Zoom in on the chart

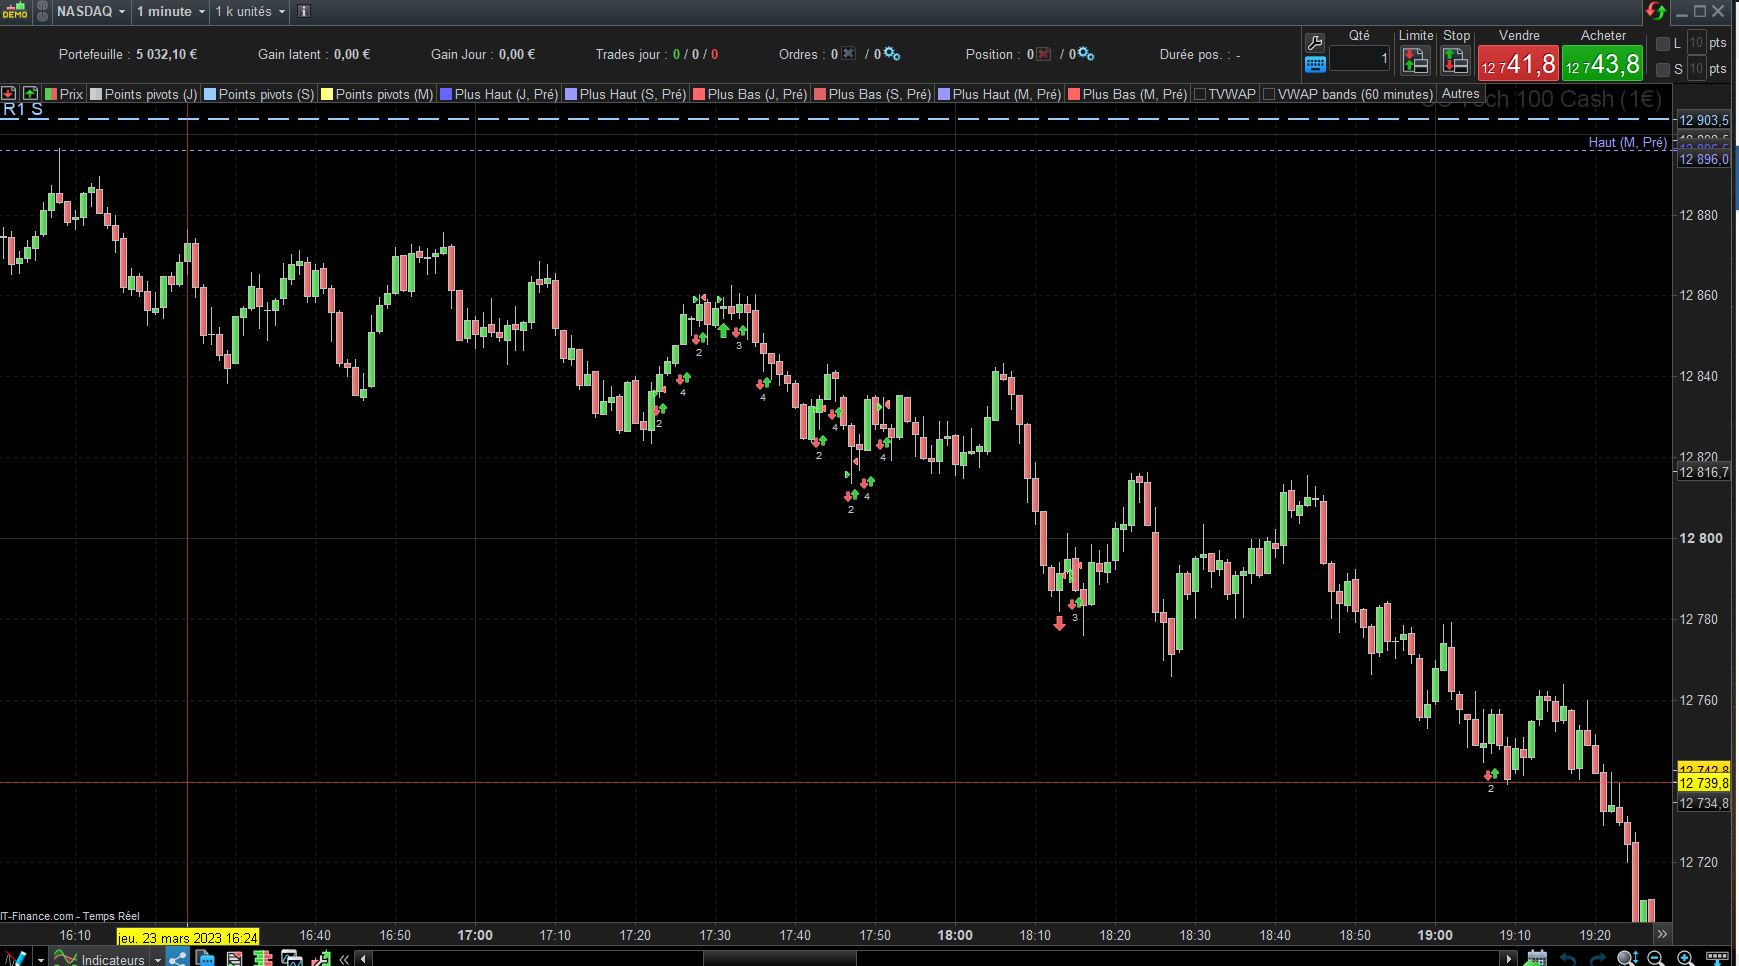coord(1685,958)
